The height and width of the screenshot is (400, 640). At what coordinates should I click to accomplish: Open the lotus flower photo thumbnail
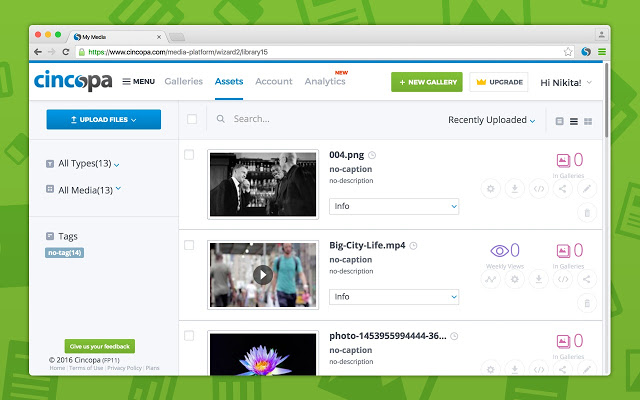[263, 353]
